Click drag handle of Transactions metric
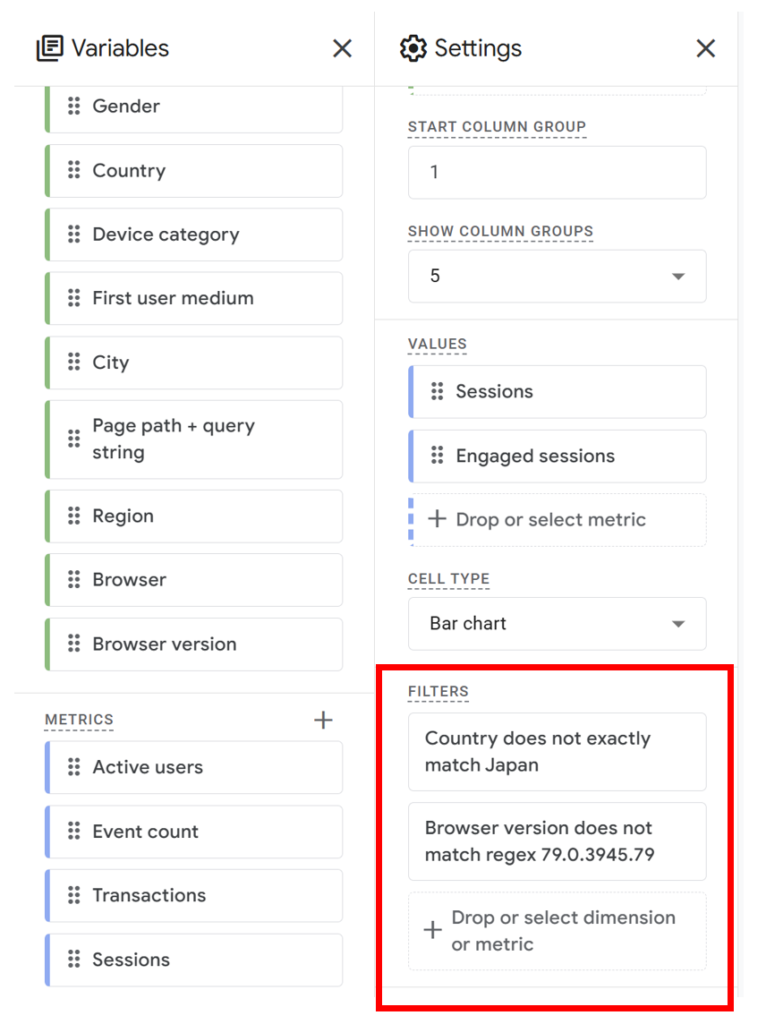The image size is (766, 1024). (x=74, y=895)
